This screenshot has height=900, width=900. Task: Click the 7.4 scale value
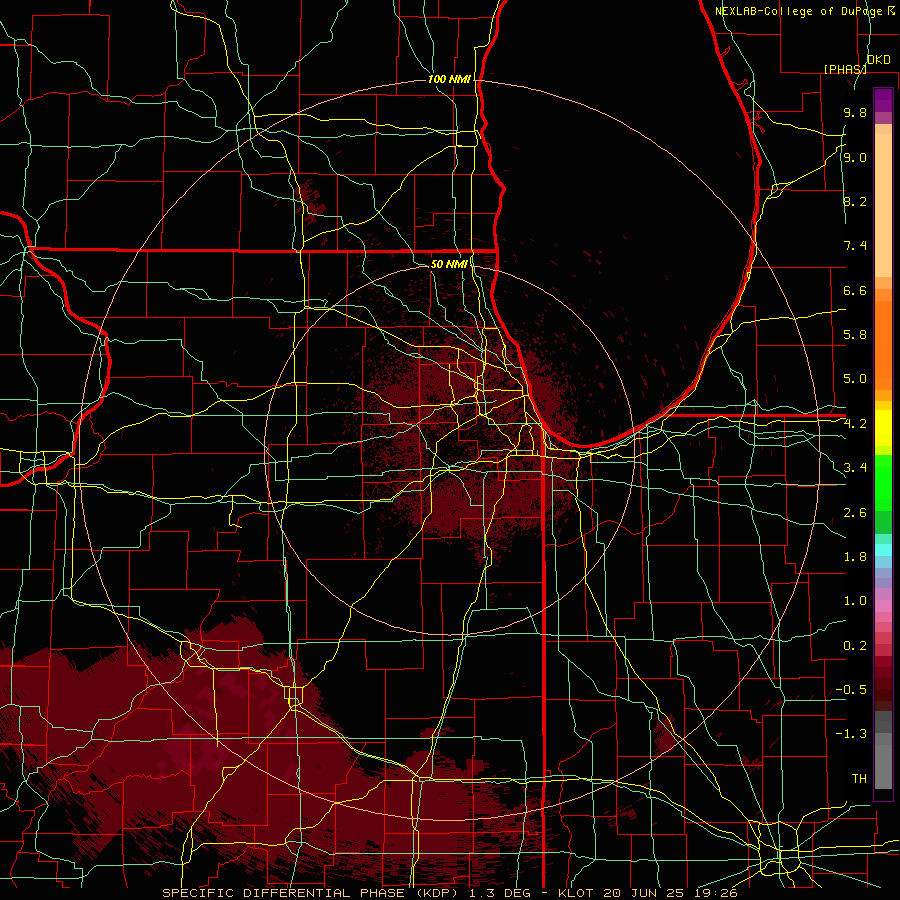[855, 246]
